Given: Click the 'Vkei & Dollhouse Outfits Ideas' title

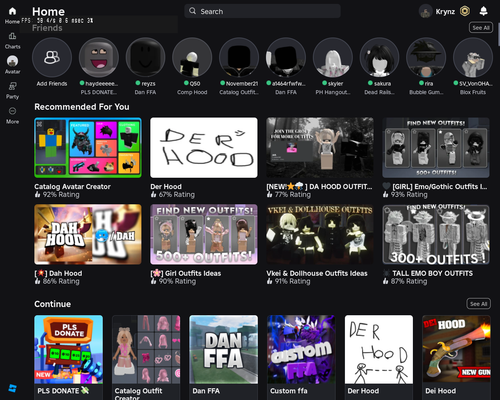Looking at the screenshot, I should click(317, 273).
